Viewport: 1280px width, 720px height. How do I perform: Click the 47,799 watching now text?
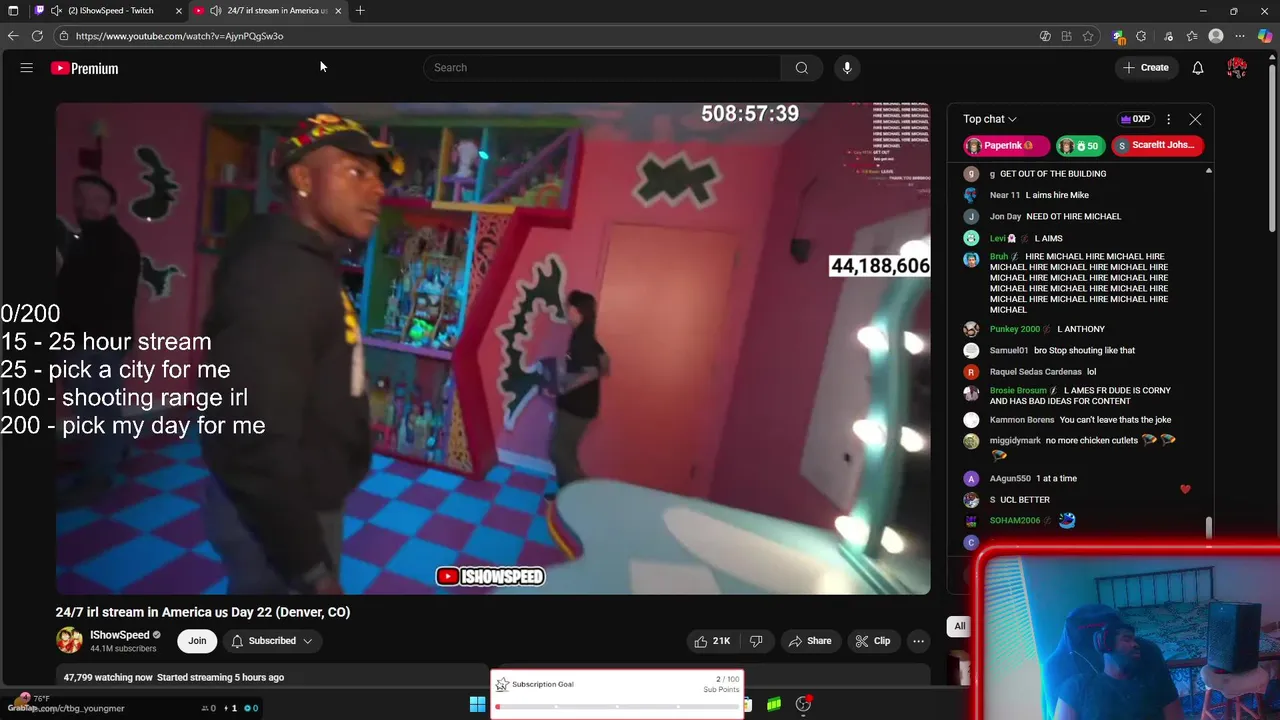108,677
